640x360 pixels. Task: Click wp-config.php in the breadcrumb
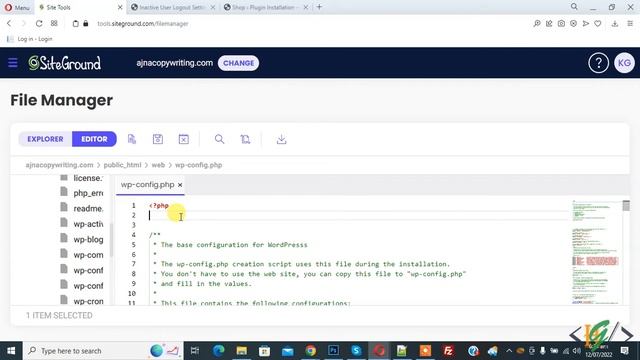[199, 165]
